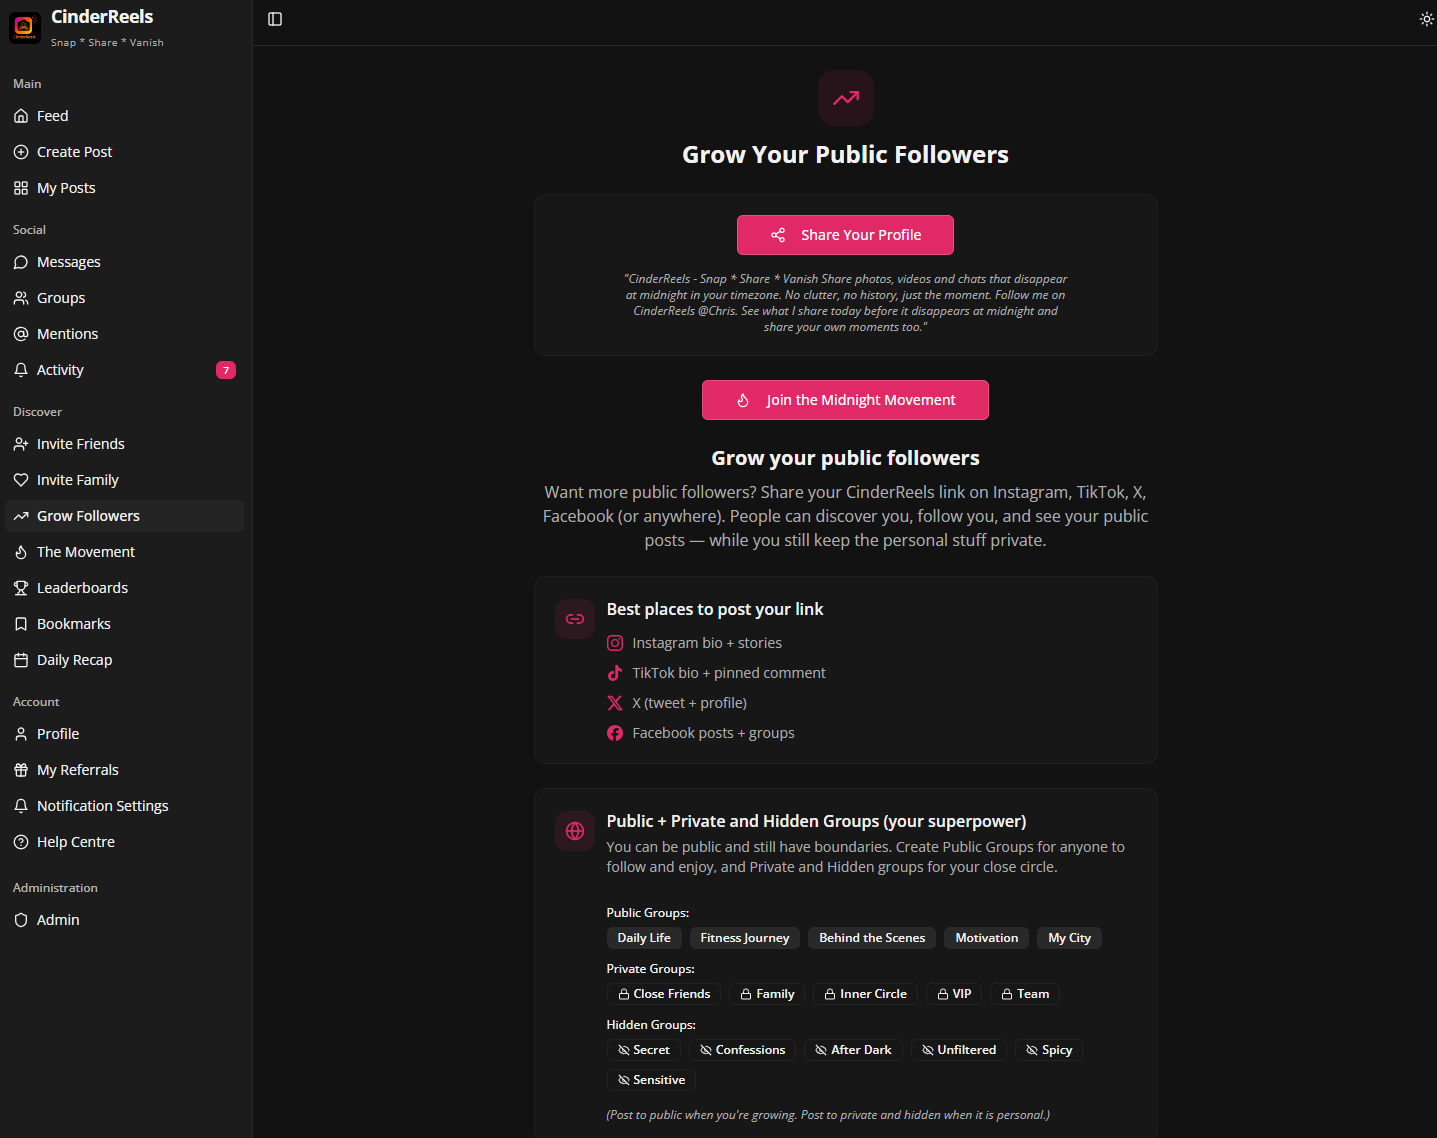The height and width of the screenshot is (1138, 1437).
Task: Click the TikTok icon in link list
Action: coord(615,673)
